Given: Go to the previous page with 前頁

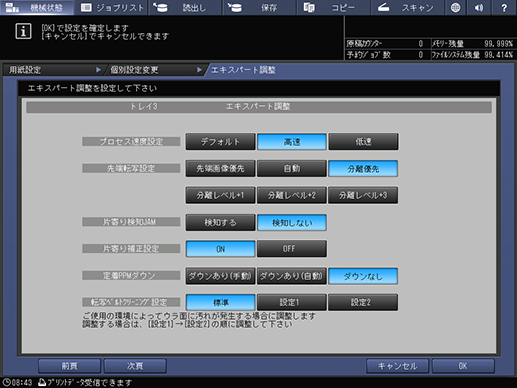Looking at the screenshot, I should pos(69,366).
